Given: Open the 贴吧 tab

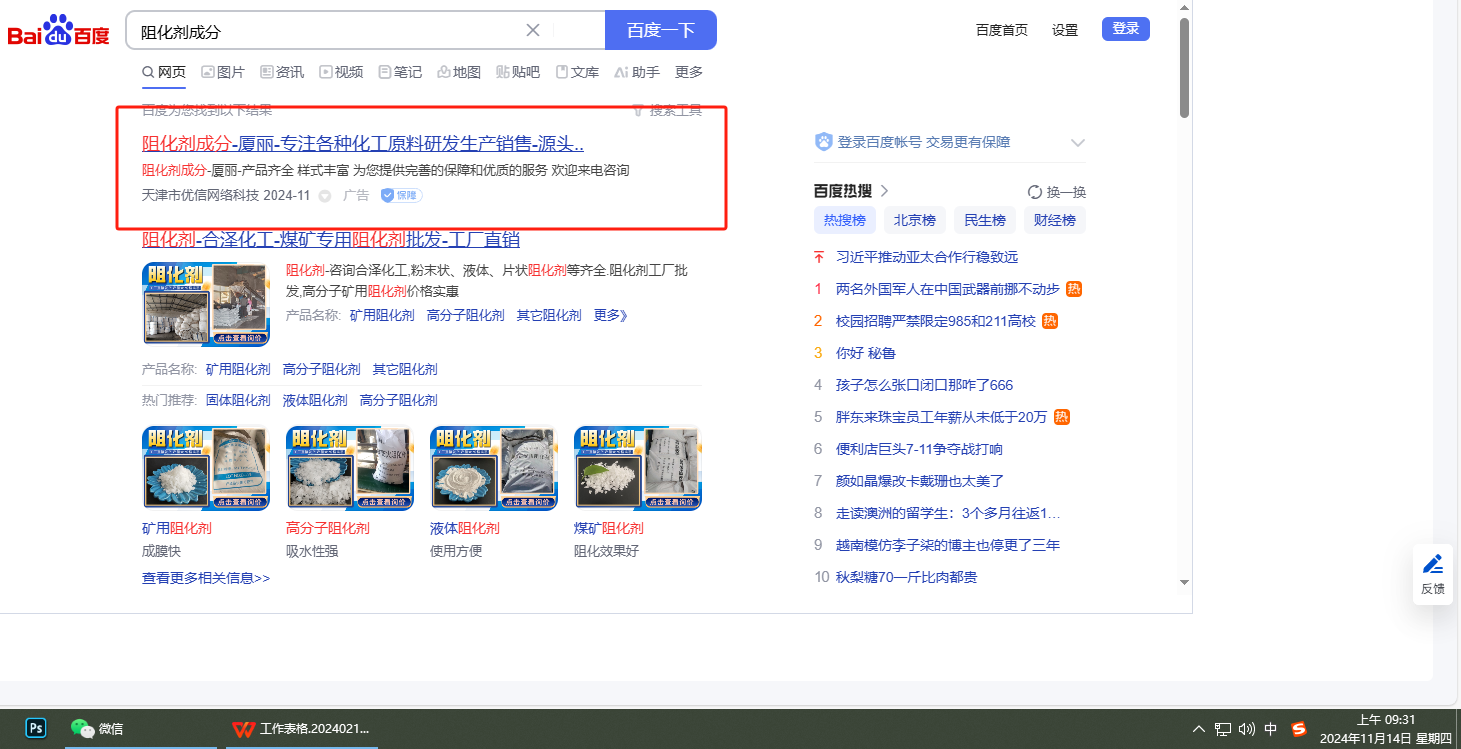Looking at the screenshot, I should pos(518,72).
